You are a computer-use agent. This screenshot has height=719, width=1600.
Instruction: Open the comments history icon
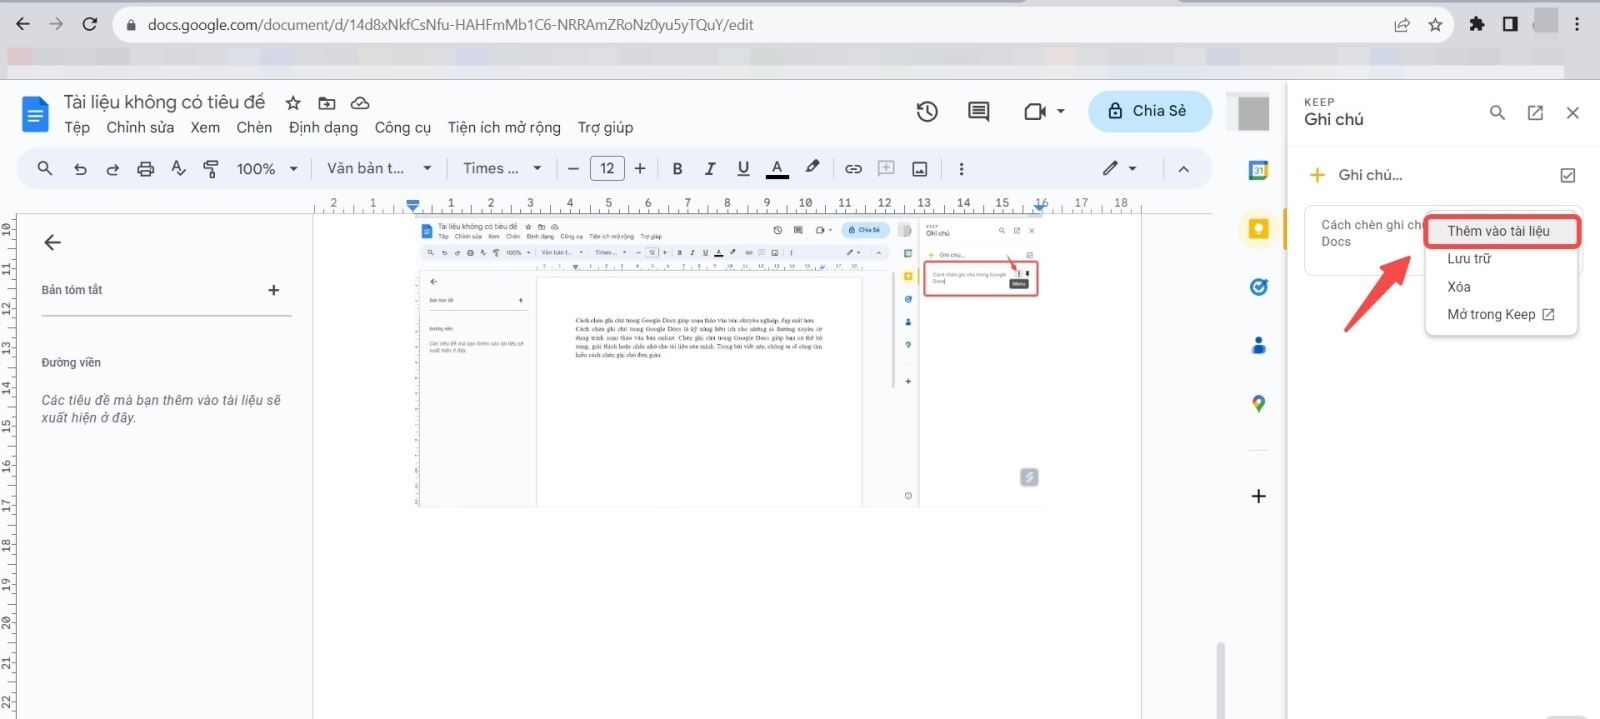click(x=979, y=112)
